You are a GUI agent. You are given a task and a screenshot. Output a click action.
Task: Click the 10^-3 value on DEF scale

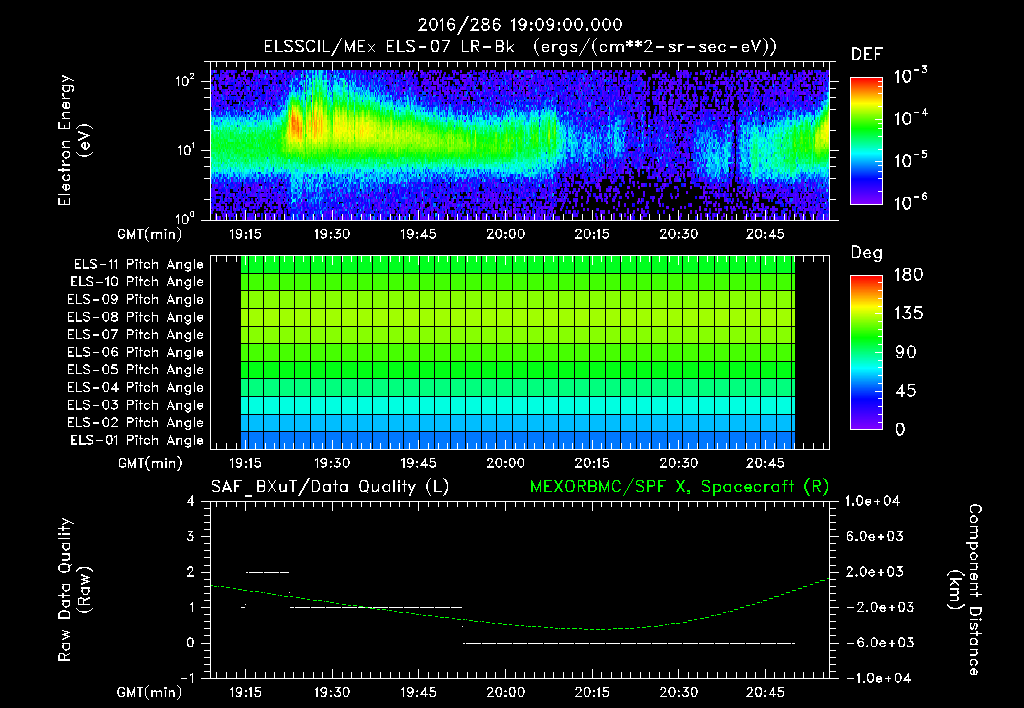pyautogui.click(x=910, y=76)
